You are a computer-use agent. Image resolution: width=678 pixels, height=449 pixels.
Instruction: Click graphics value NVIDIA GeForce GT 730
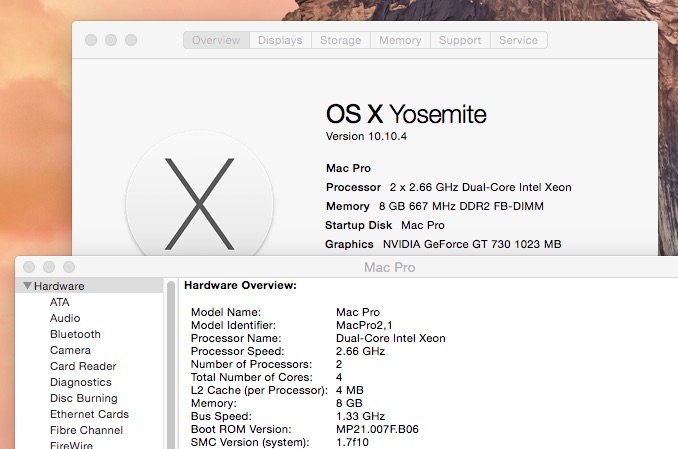(x=472, y=244)
